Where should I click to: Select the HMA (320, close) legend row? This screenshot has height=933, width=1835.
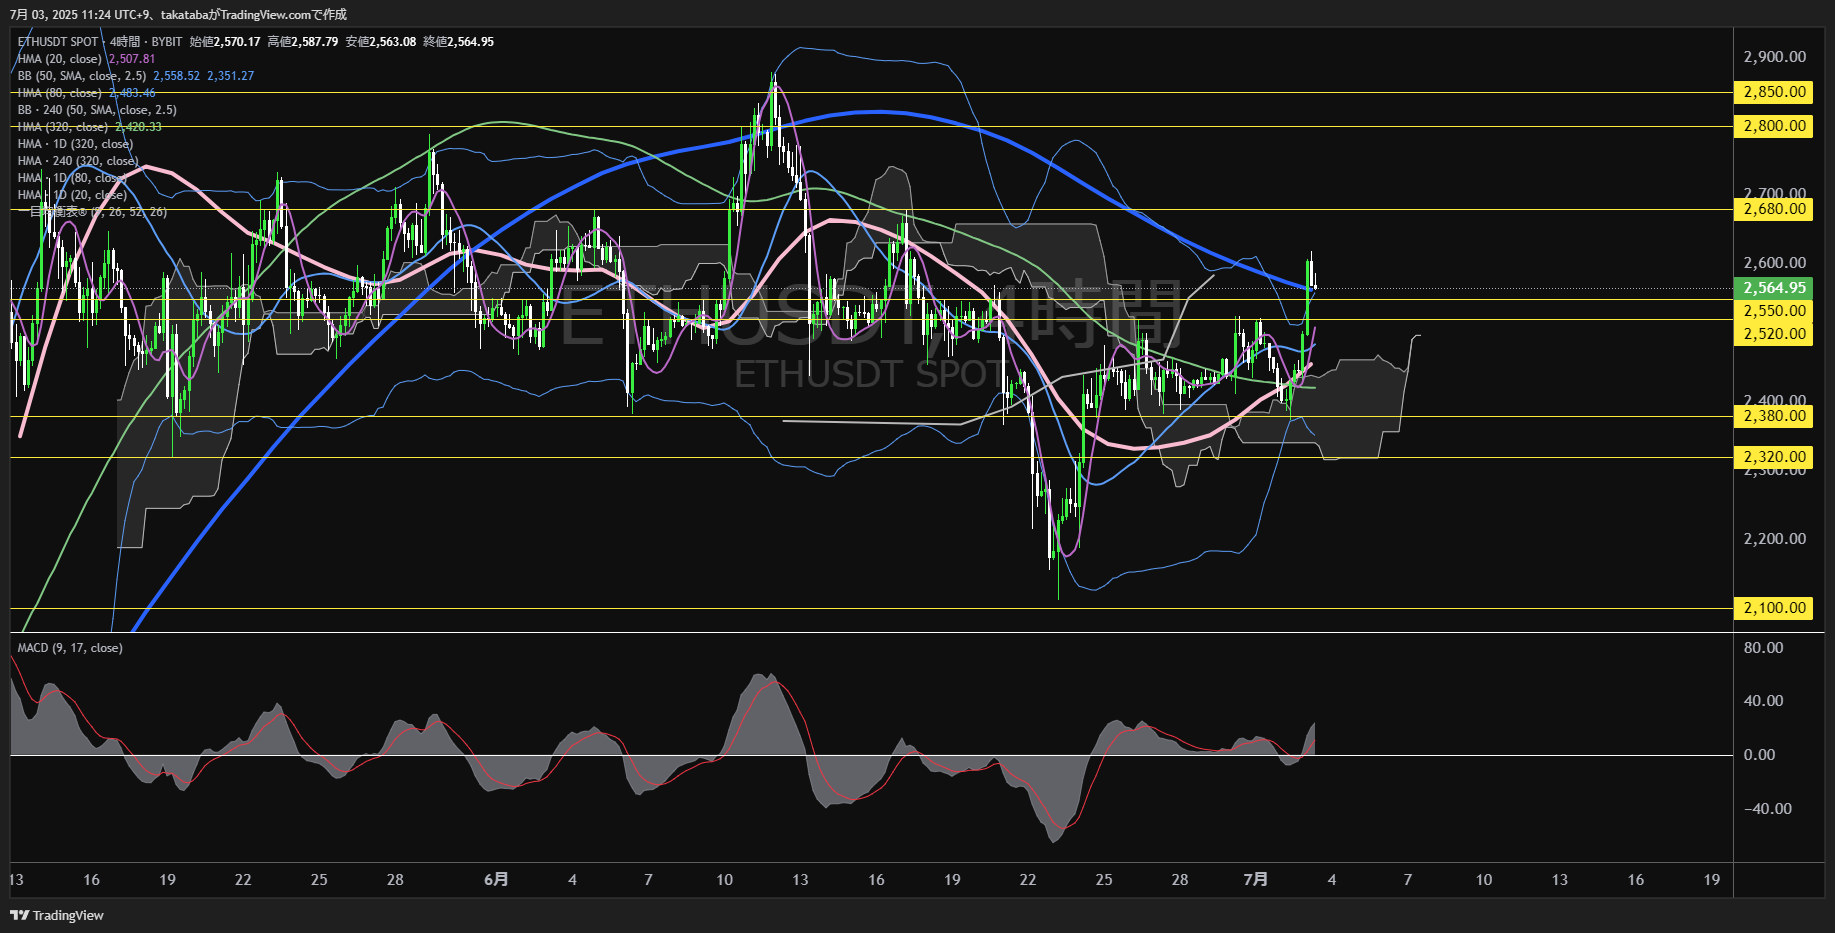coord(62,127)
